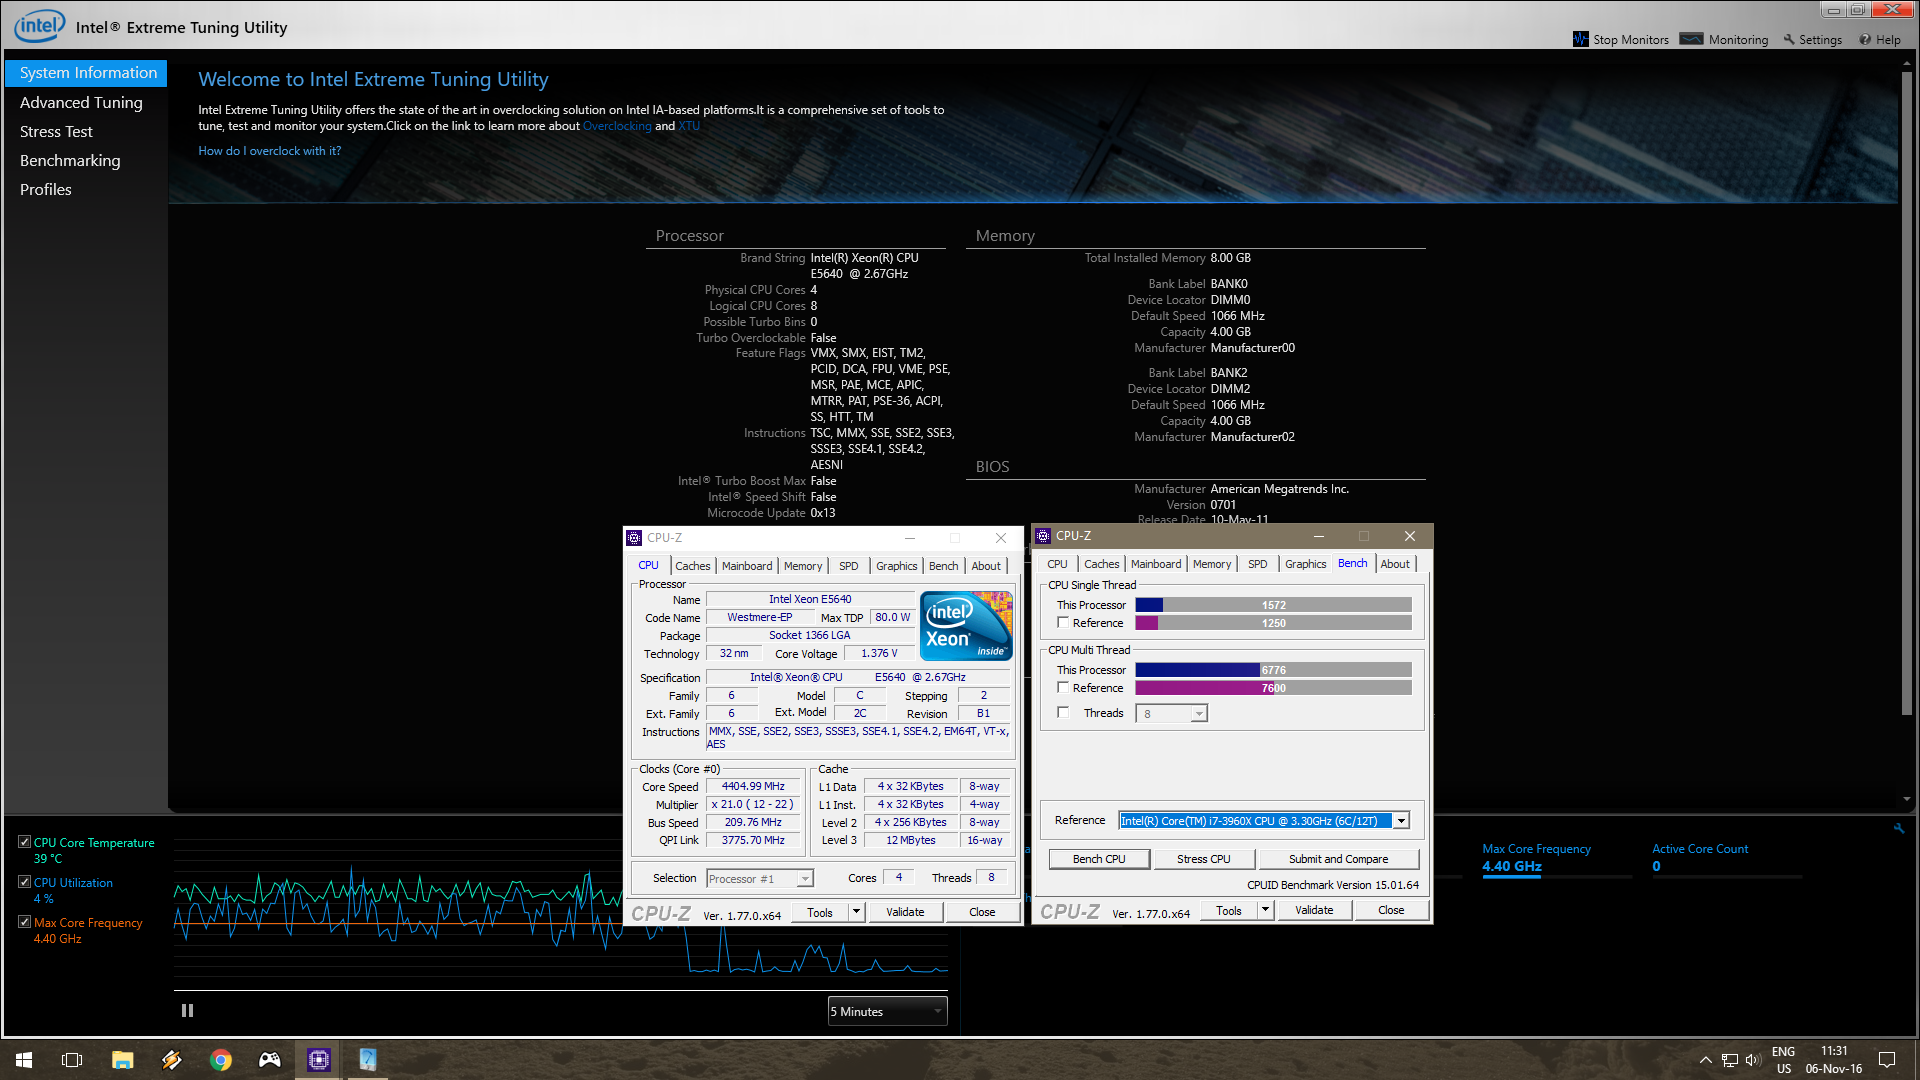The width and height of the screenshot is (1920, 1080).
Task: Click Validate in left CPU-Z window
Action: click(905, 912)
